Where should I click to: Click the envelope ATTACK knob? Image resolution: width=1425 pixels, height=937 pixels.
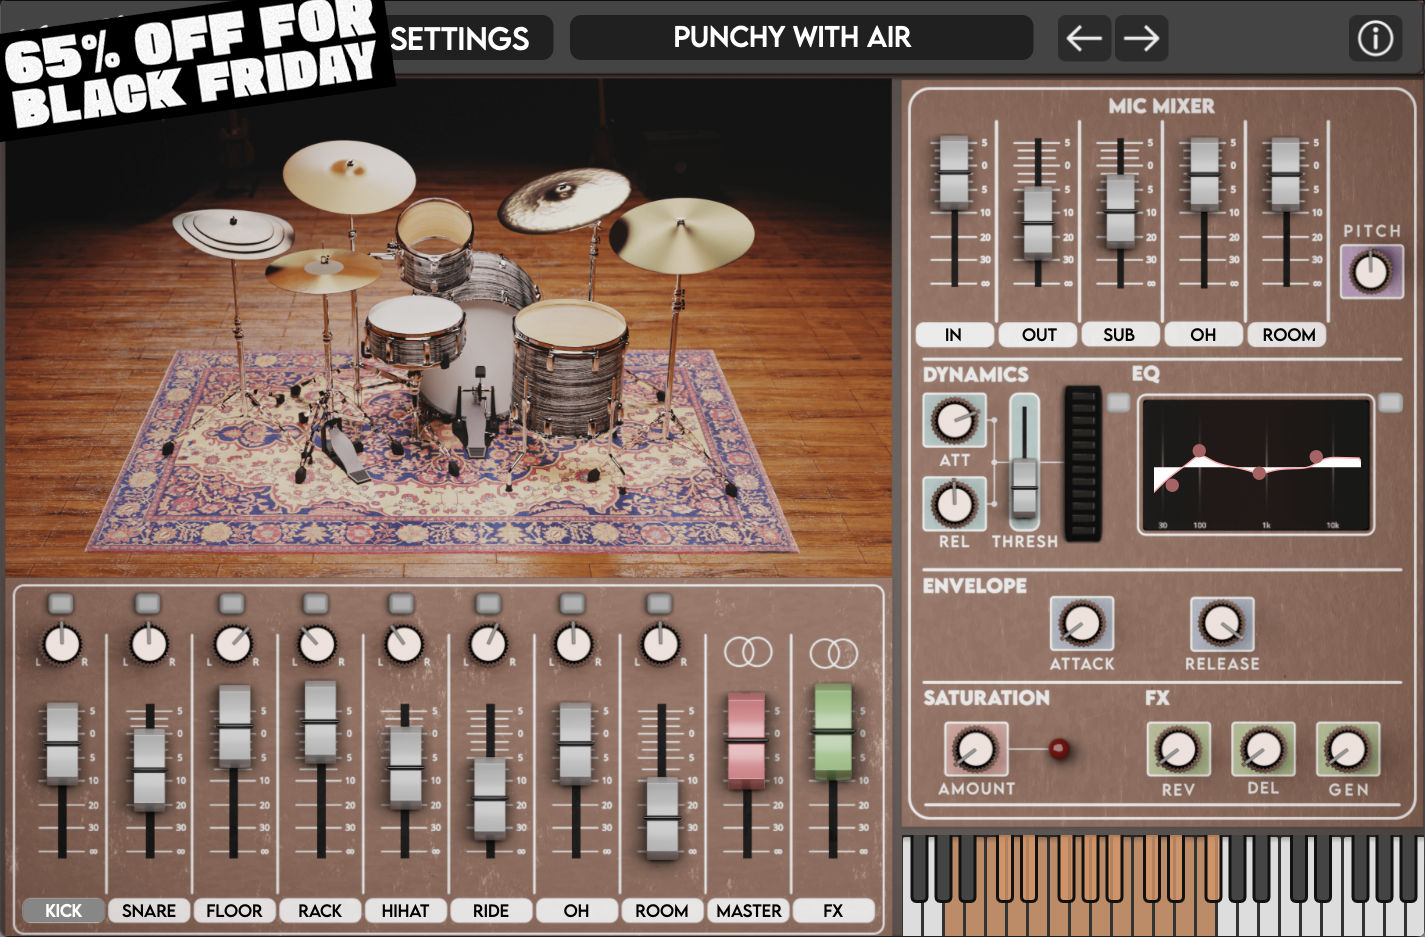coord(1081,624)
